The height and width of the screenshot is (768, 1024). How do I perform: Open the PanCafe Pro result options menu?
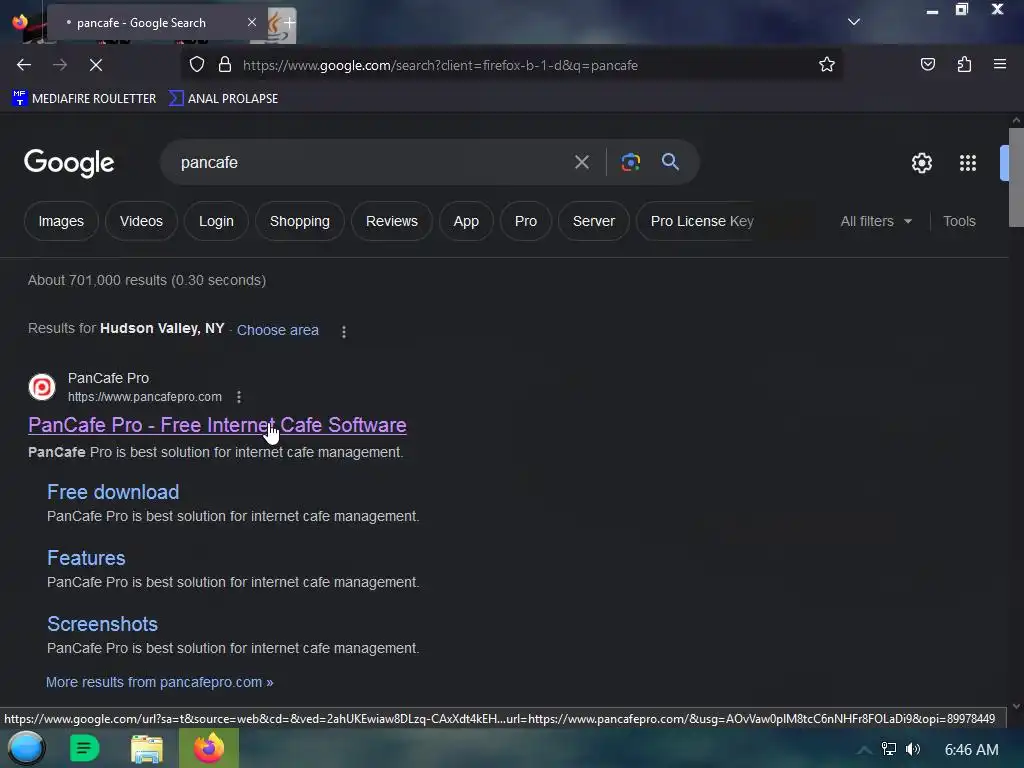(239, 397)
